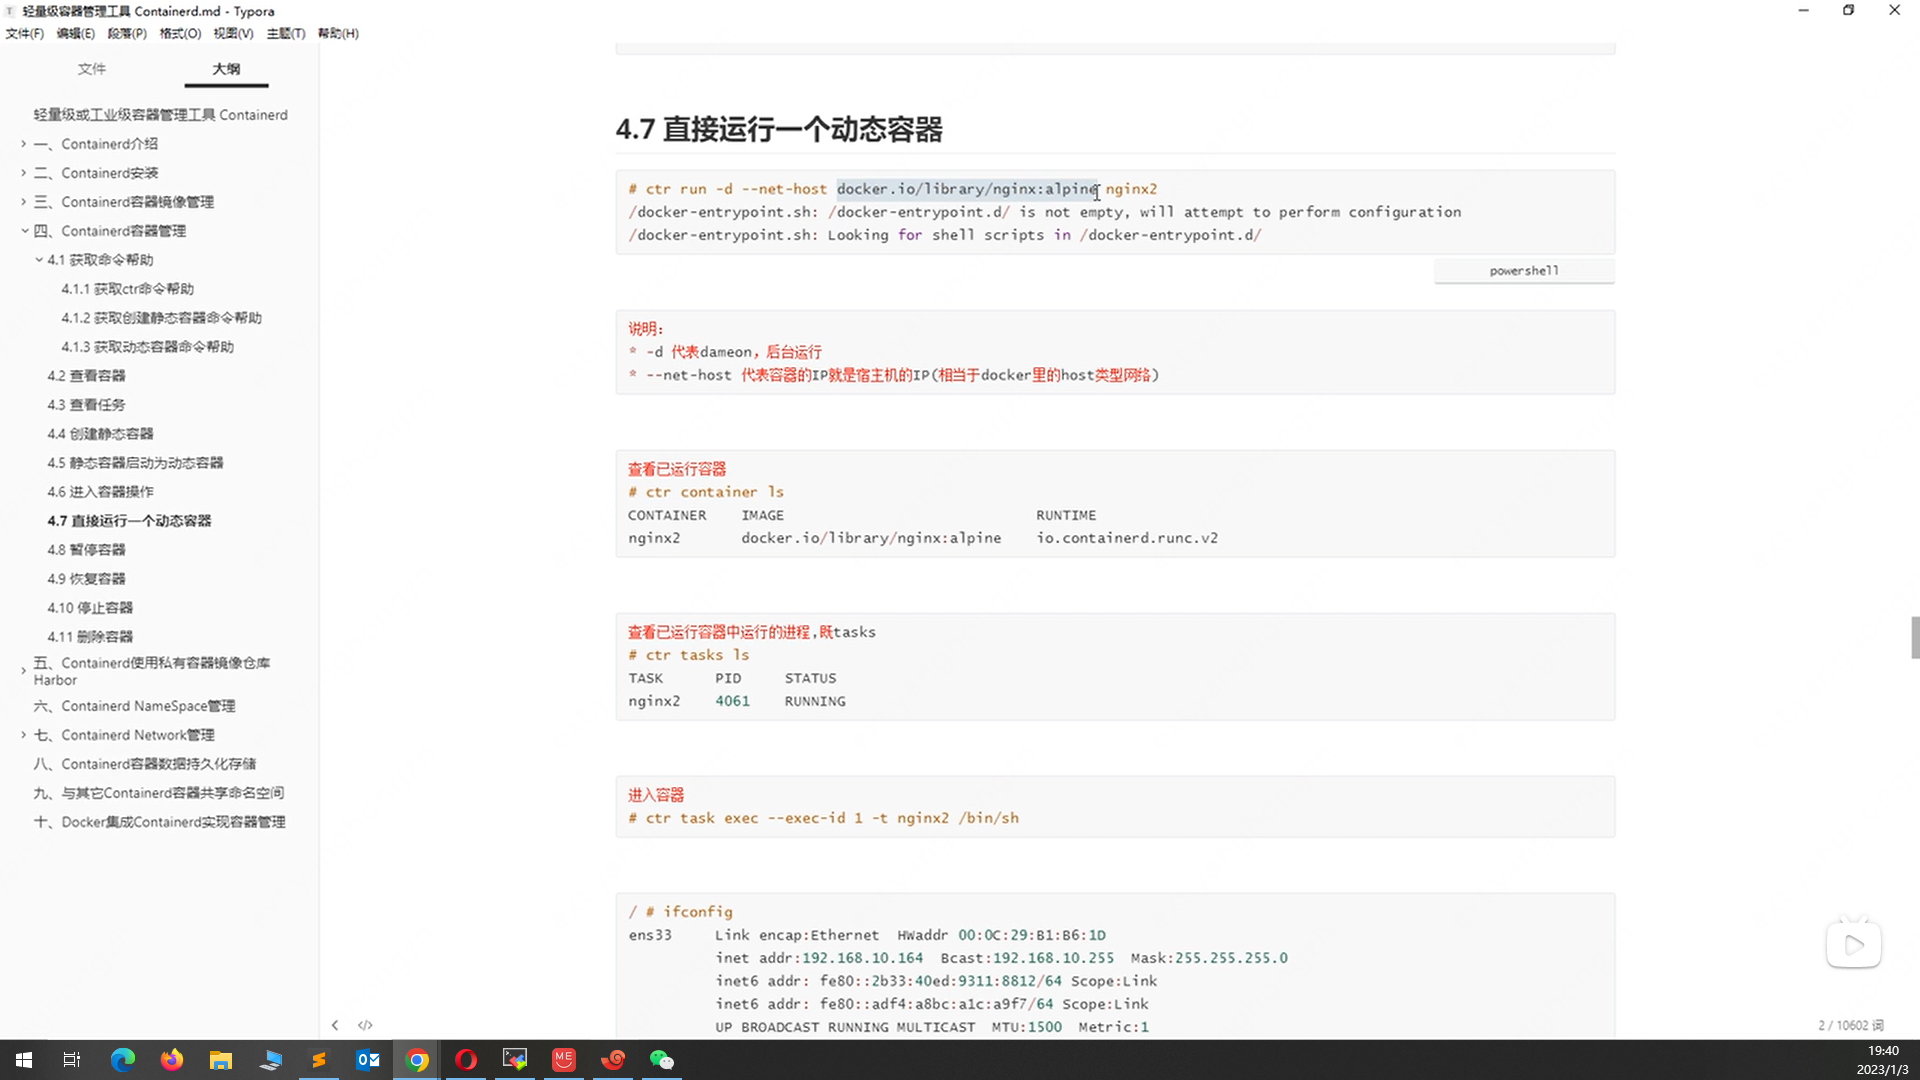This screenshot has width=1920, height=1080.
Task: Open File Explorer taskbar icon
Action: tap(220, 1060)
